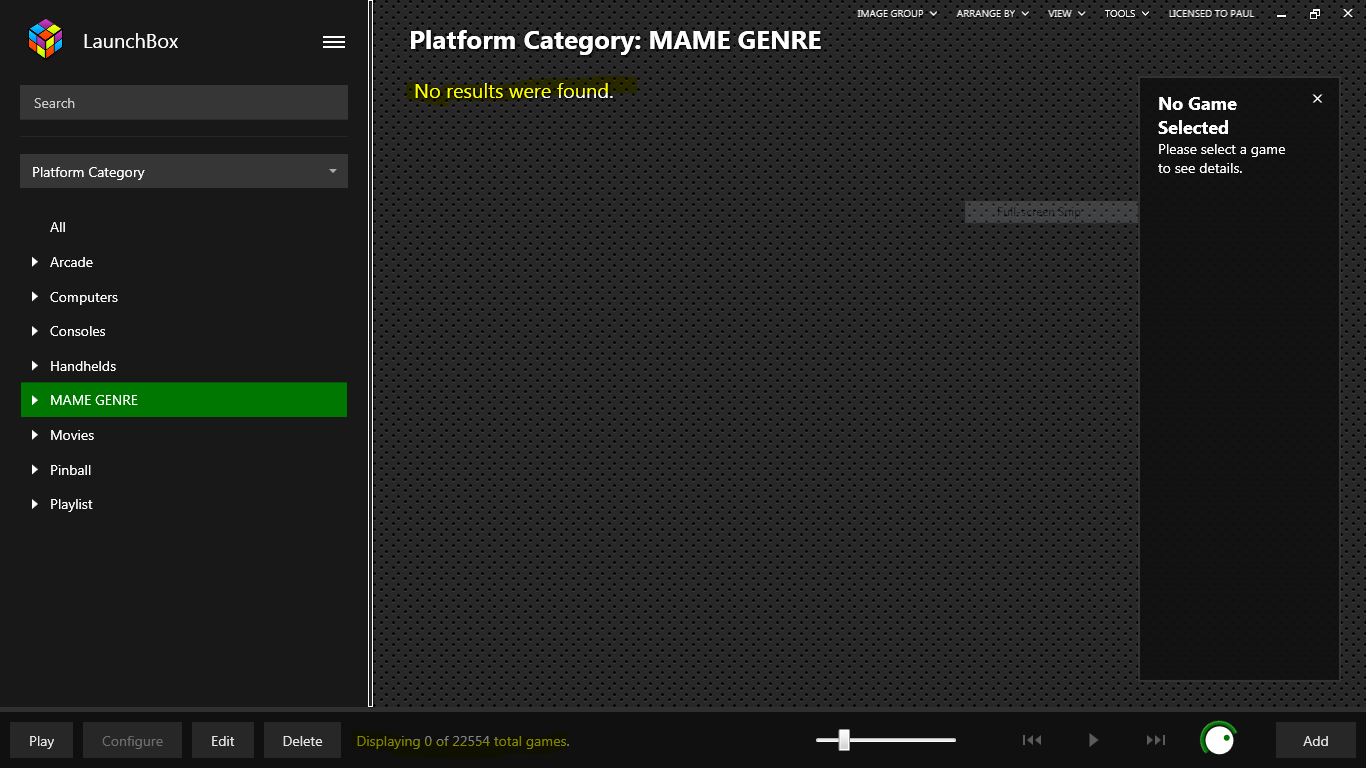This screenshot has height=768, width=1366.
Task: Open the View menu
Action: coord(1066,14)
